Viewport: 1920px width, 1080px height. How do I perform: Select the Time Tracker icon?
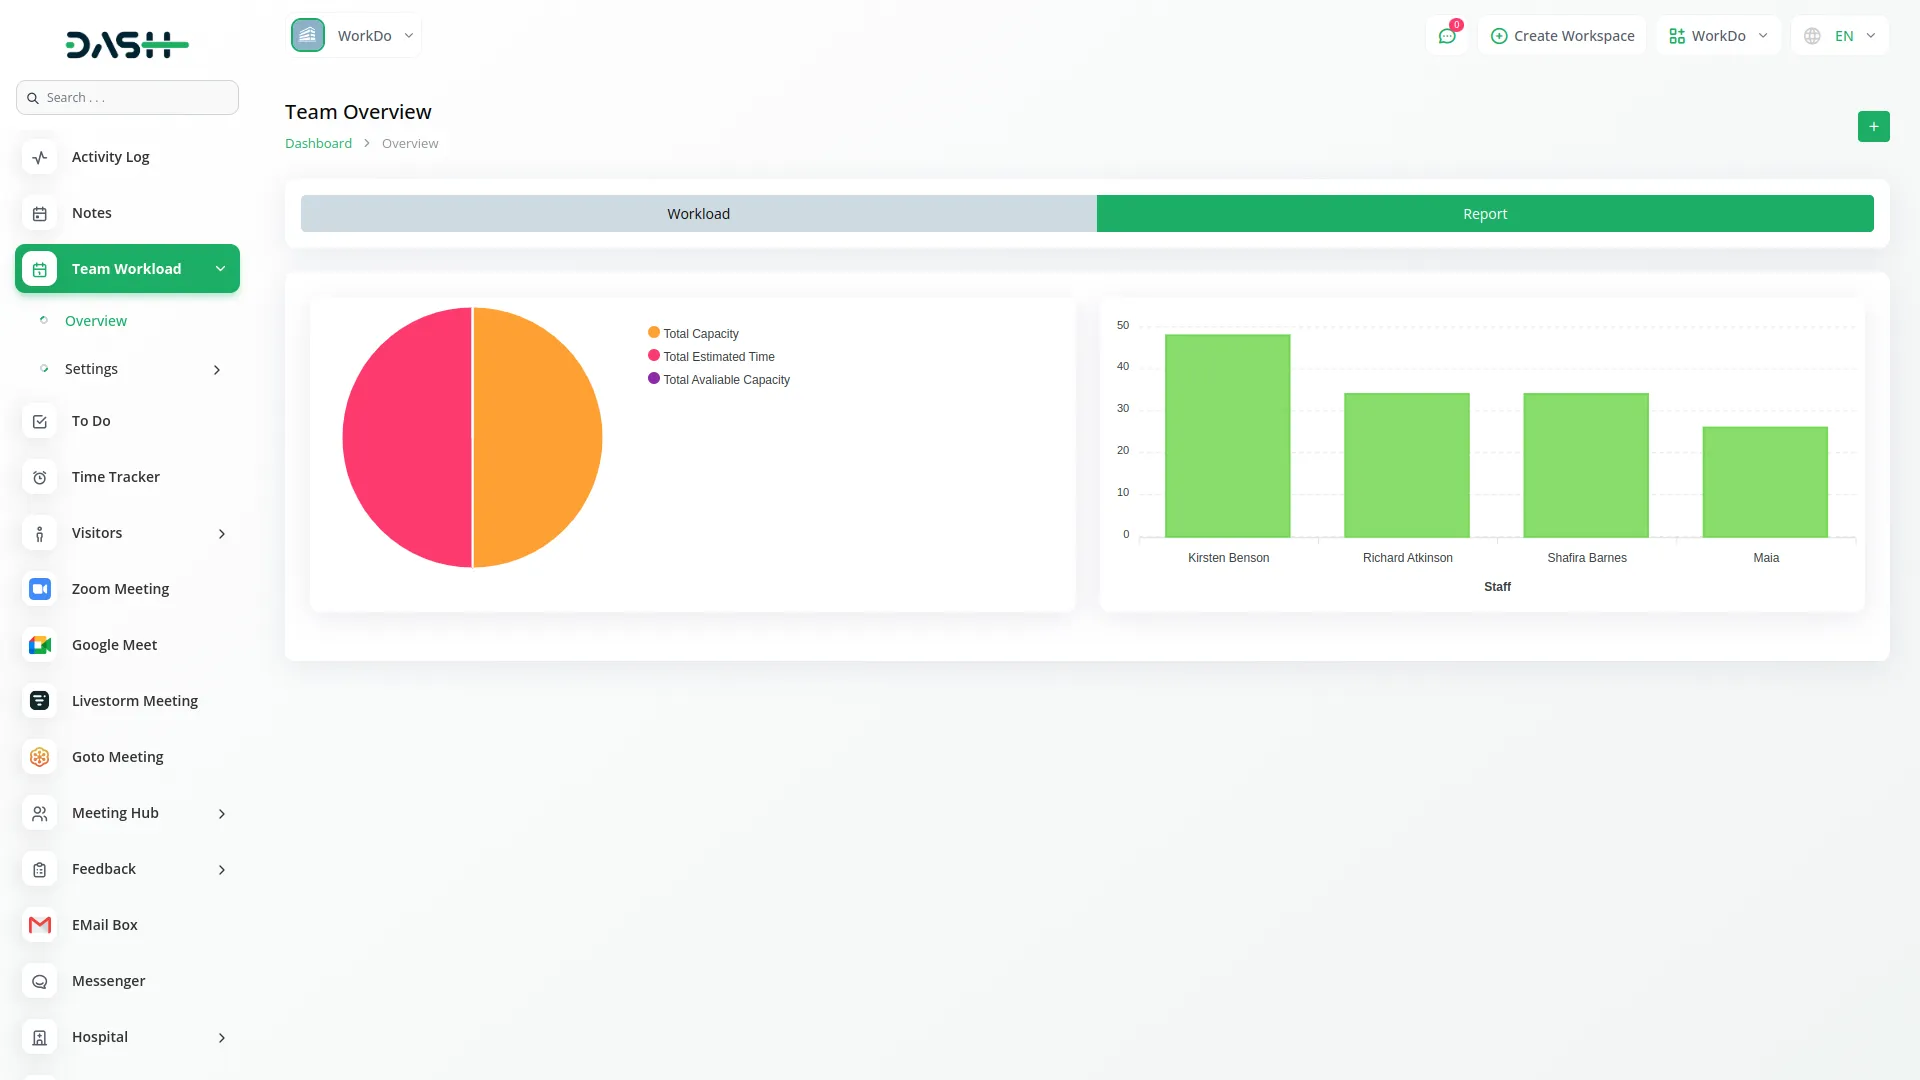tap(39, 477)
